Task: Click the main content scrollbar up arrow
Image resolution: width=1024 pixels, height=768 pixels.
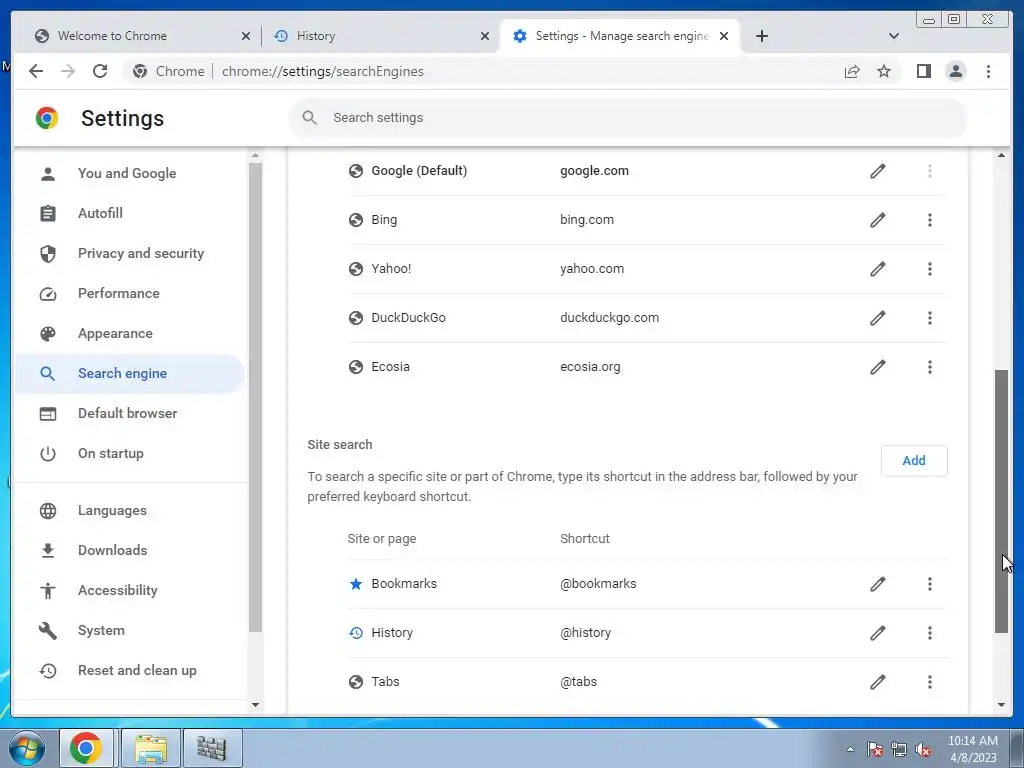Action: [x=1001, y=155]
